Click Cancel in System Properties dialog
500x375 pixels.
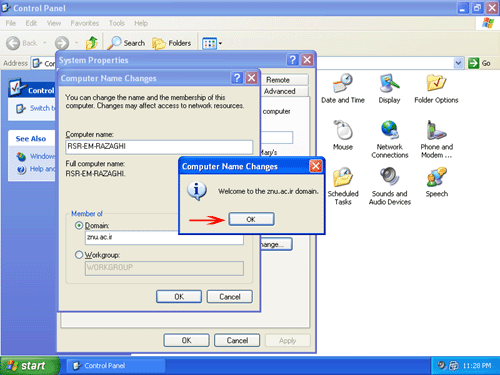click(x=237, y=340)
